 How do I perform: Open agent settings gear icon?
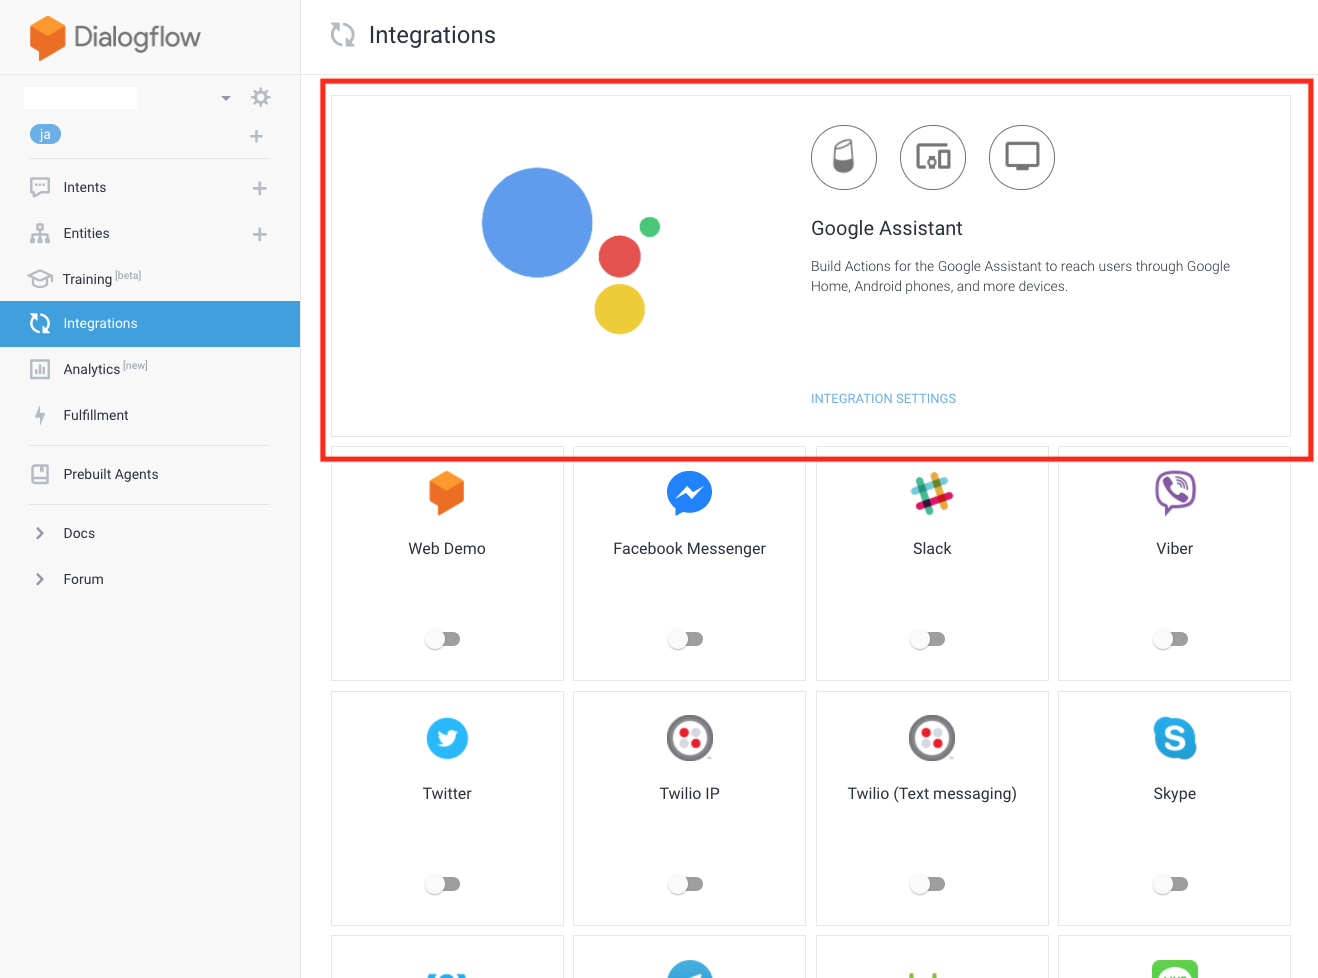coord(261,97)
